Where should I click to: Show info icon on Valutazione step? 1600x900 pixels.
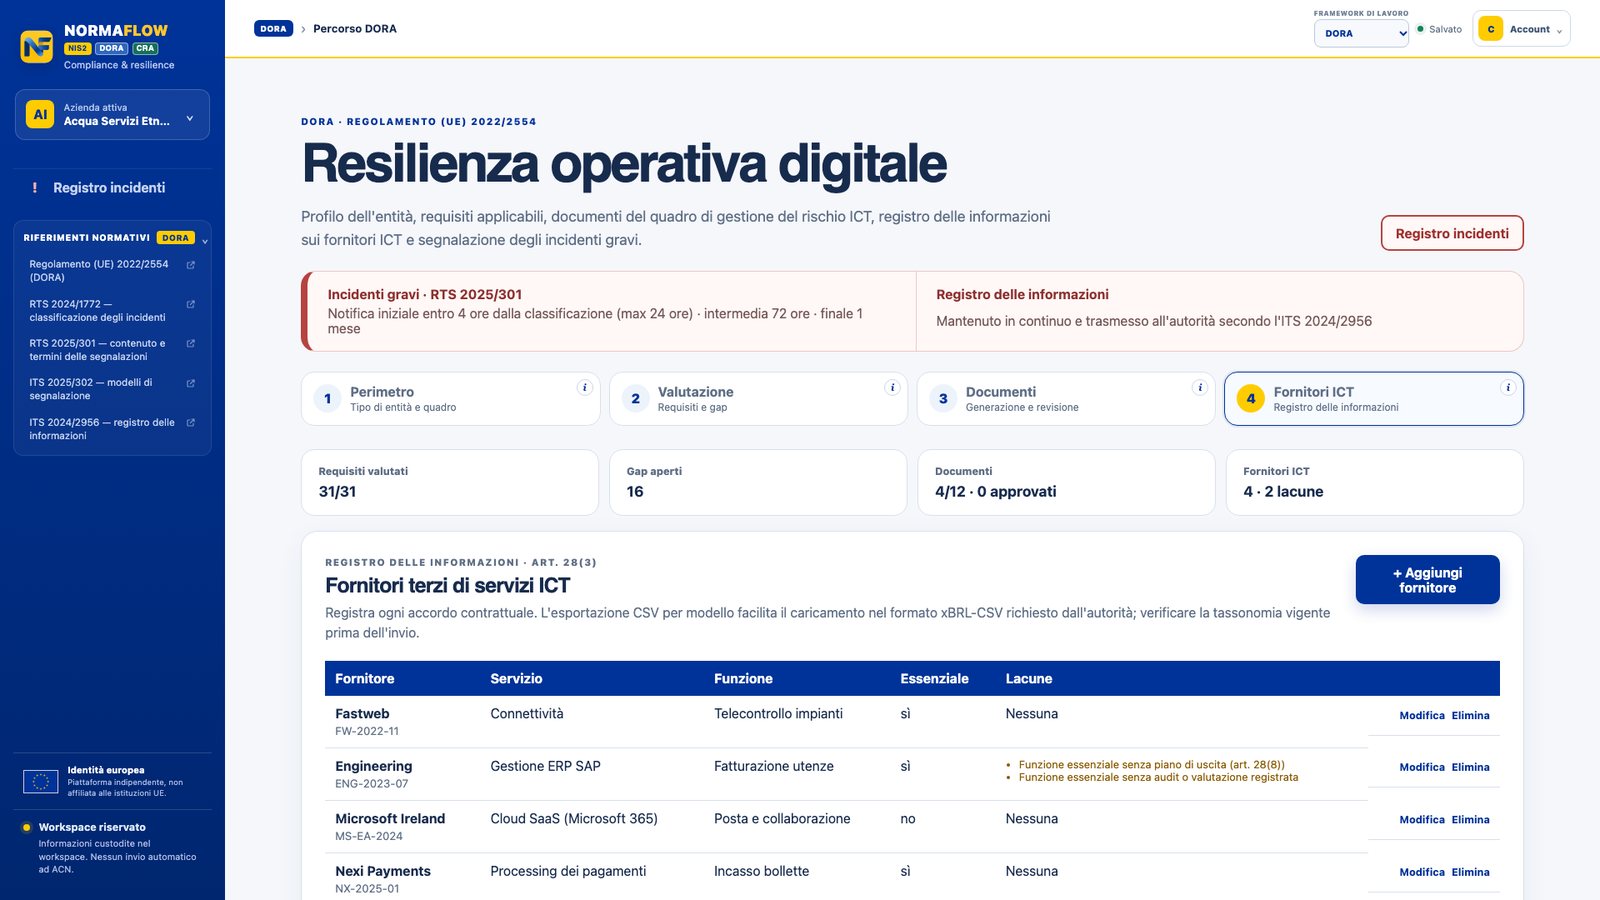pos(892,388)
